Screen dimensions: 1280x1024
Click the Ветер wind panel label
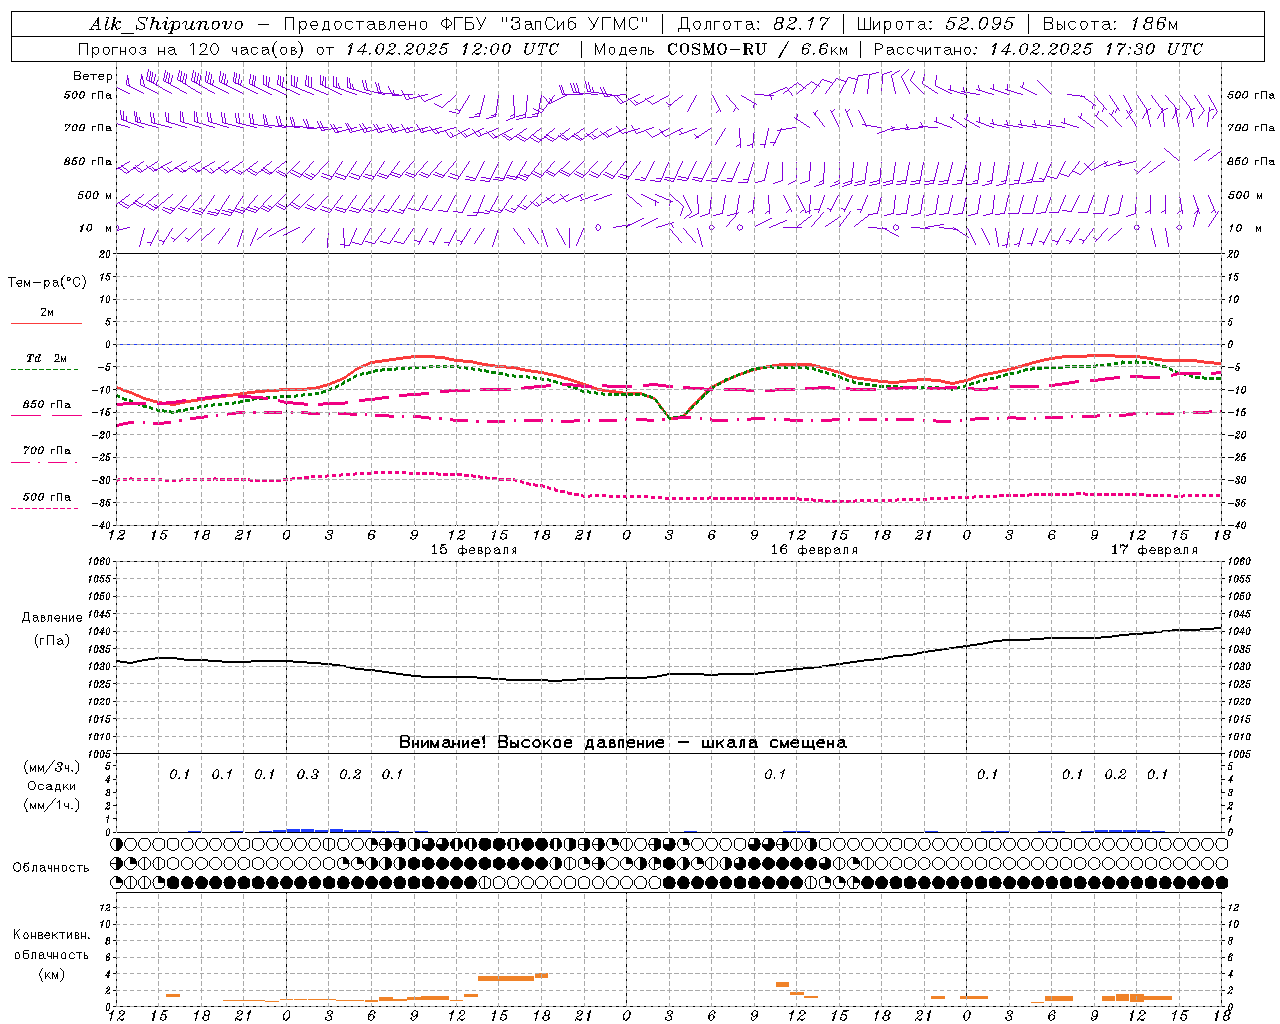point(93,76)
